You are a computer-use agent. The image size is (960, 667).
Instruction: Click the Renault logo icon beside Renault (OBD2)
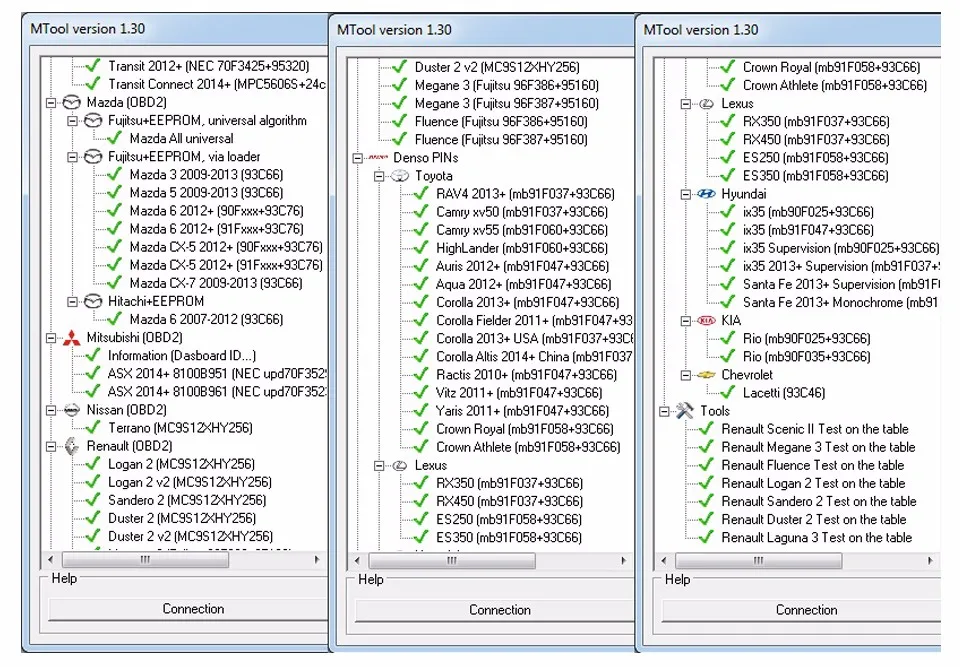[x=72, y=446]
